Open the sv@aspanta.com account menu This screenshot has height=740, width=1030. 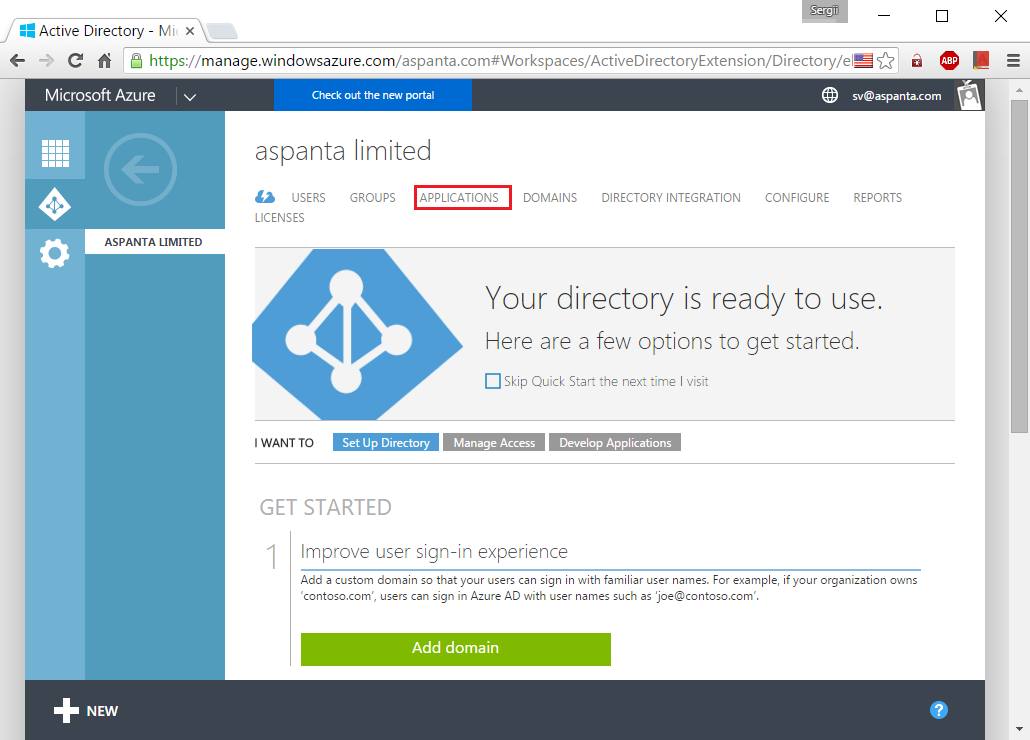click(x=898, y=95)
